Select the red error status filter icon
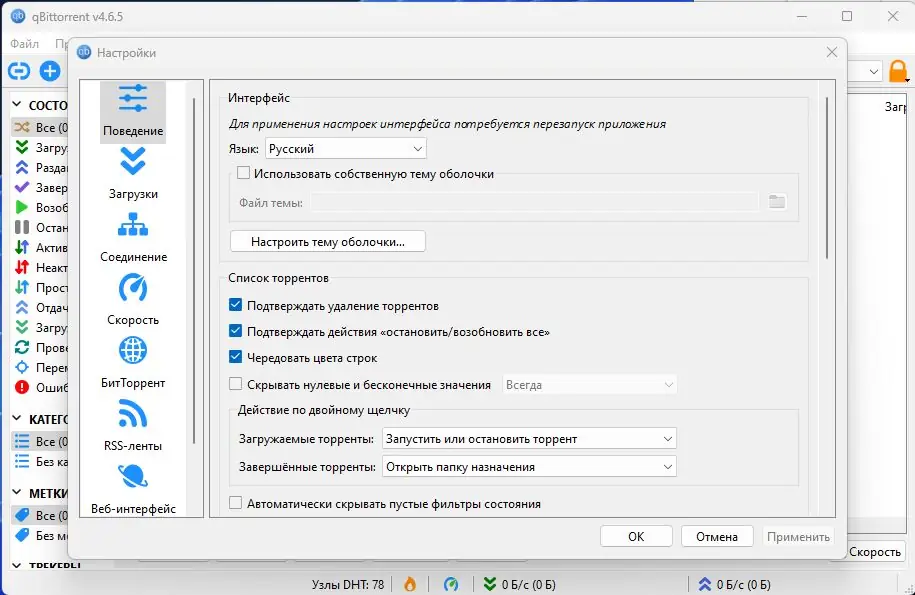 (x=22, y=387)
